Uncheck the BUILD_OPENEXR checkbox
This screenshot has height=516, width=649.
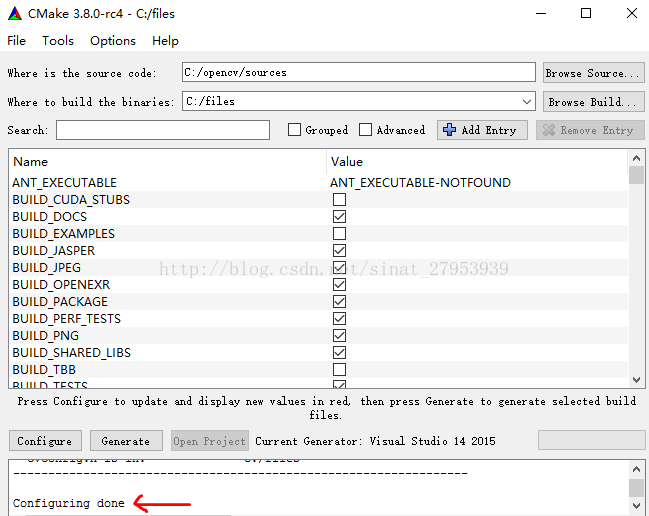click(339, 284)
